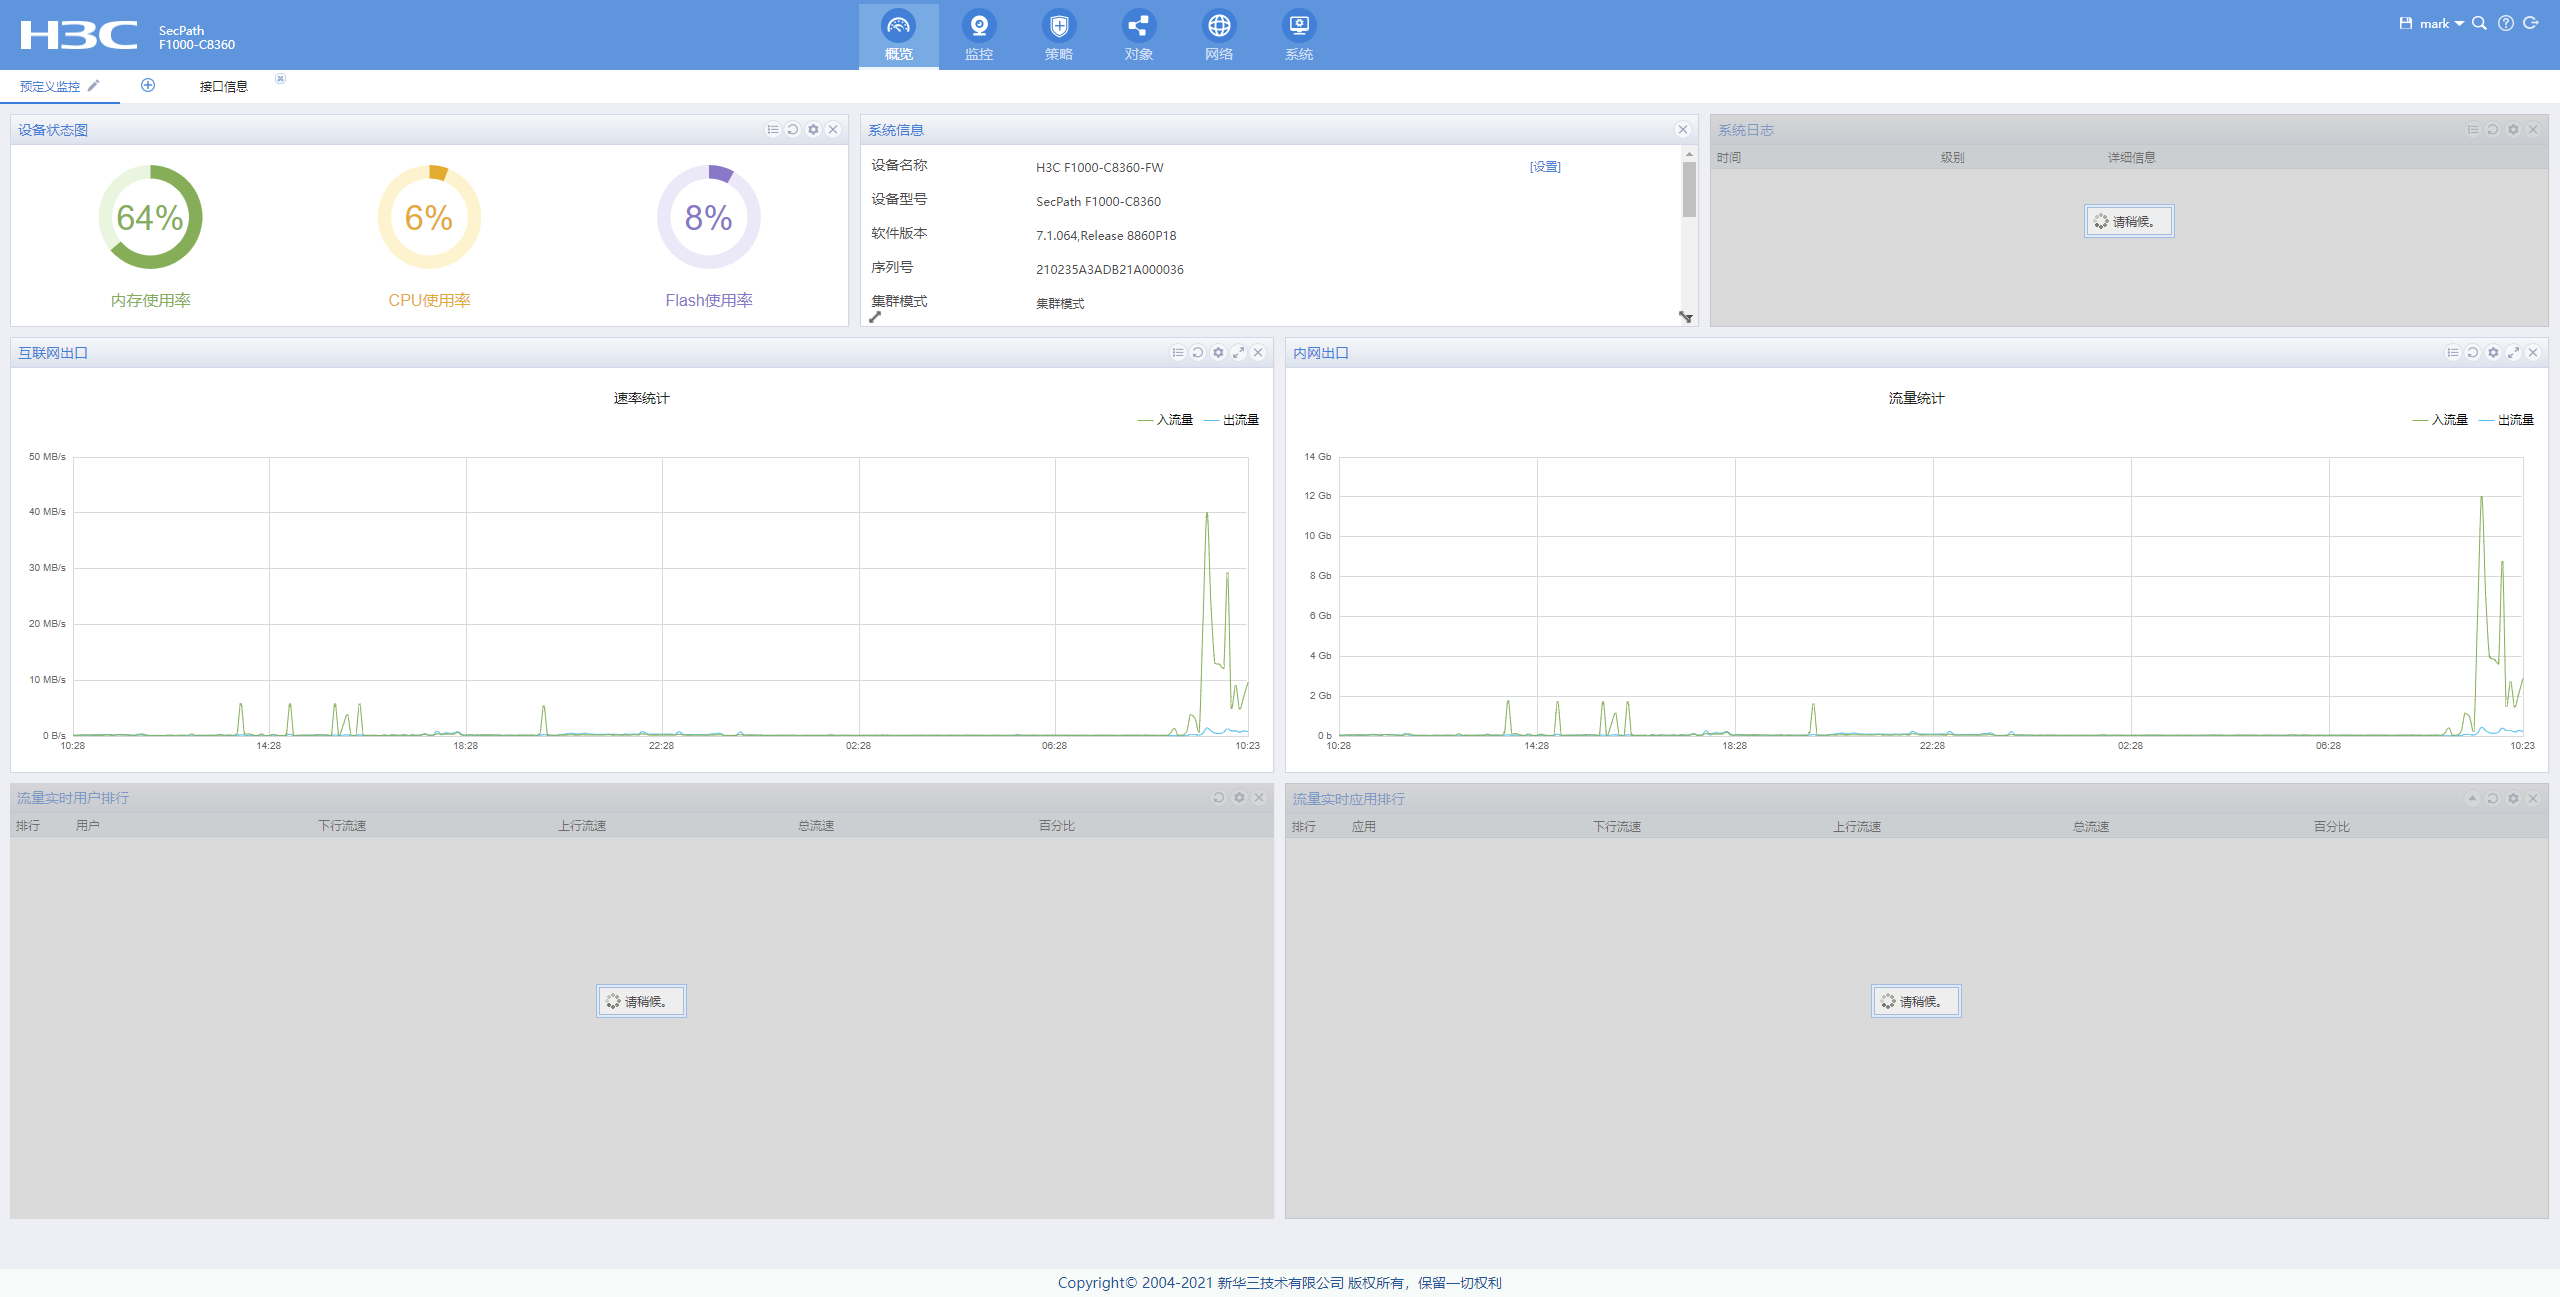Open the mark user dropdown
Viewport: 2560px width, 1297px height.
2441,23
